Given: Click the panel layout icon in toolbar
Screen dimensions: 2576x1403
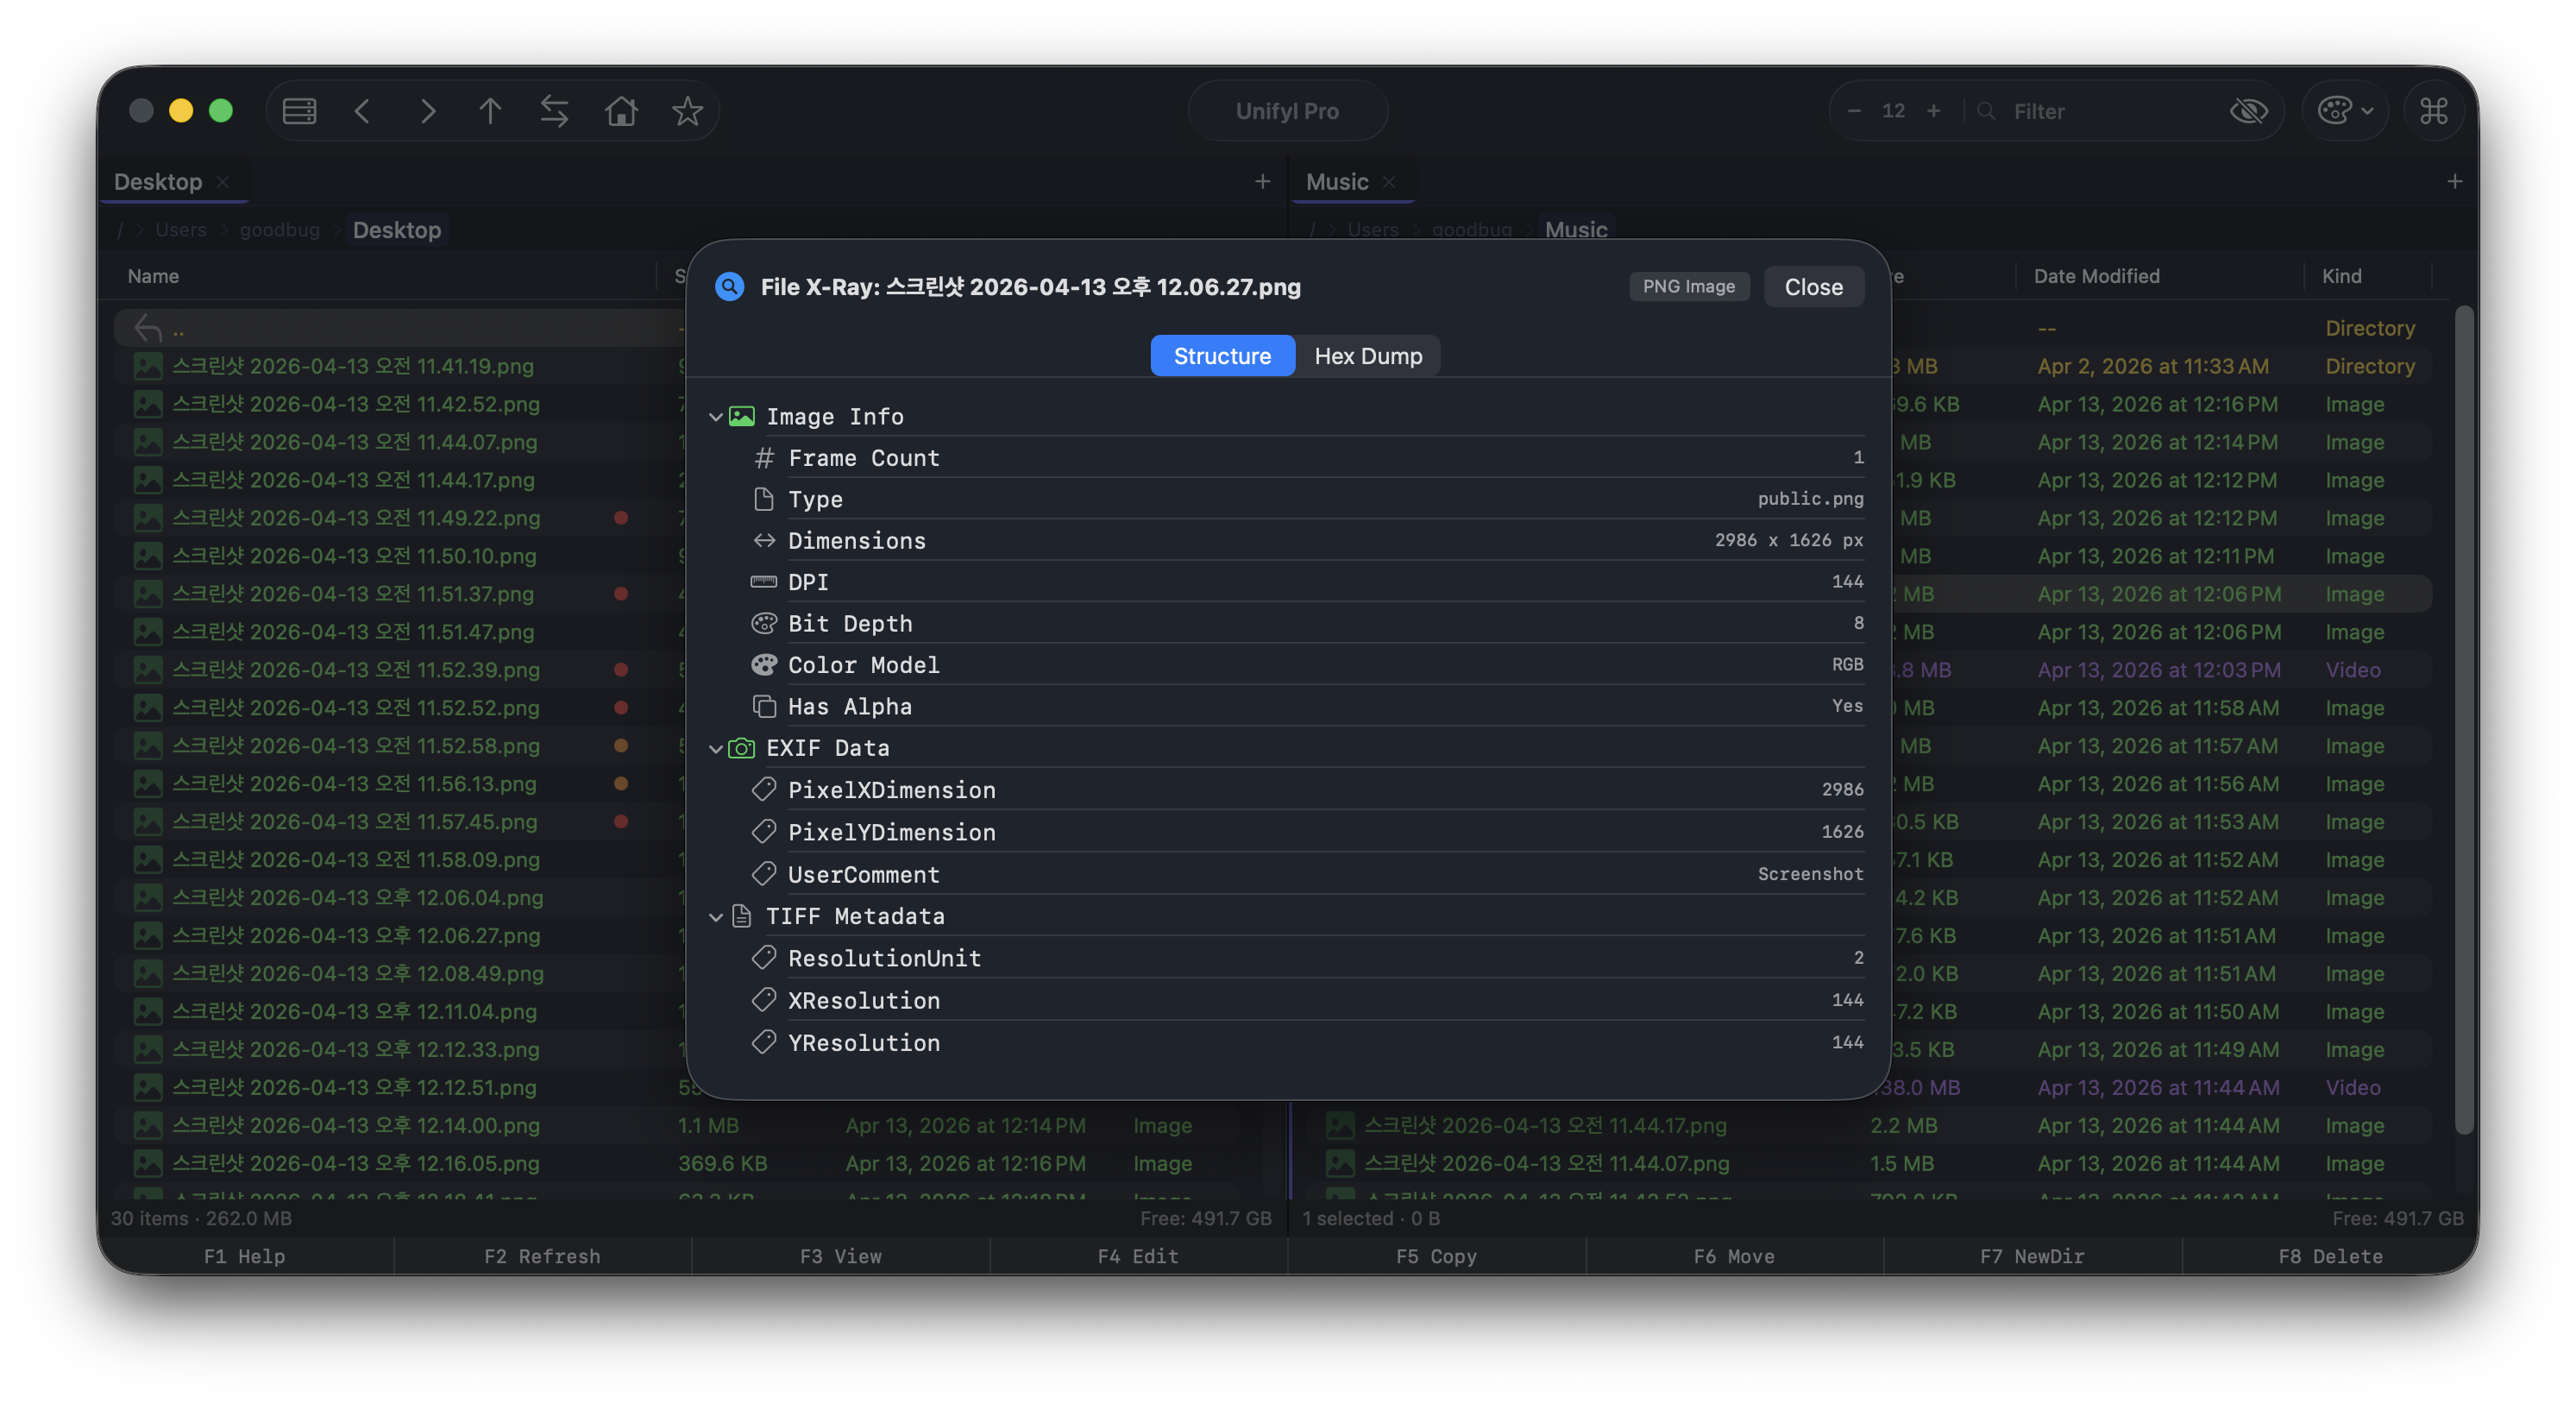Looking at the screenshot, I should pyautogui.click(x=299, y=111).
